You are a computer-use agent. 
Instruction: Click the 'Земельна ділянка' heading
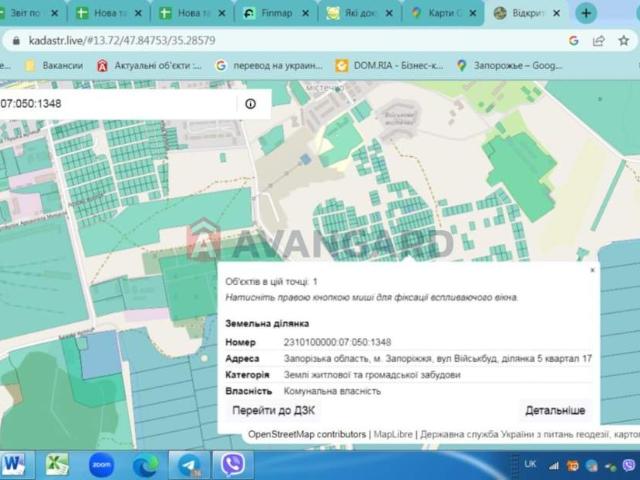click(267, 324)
